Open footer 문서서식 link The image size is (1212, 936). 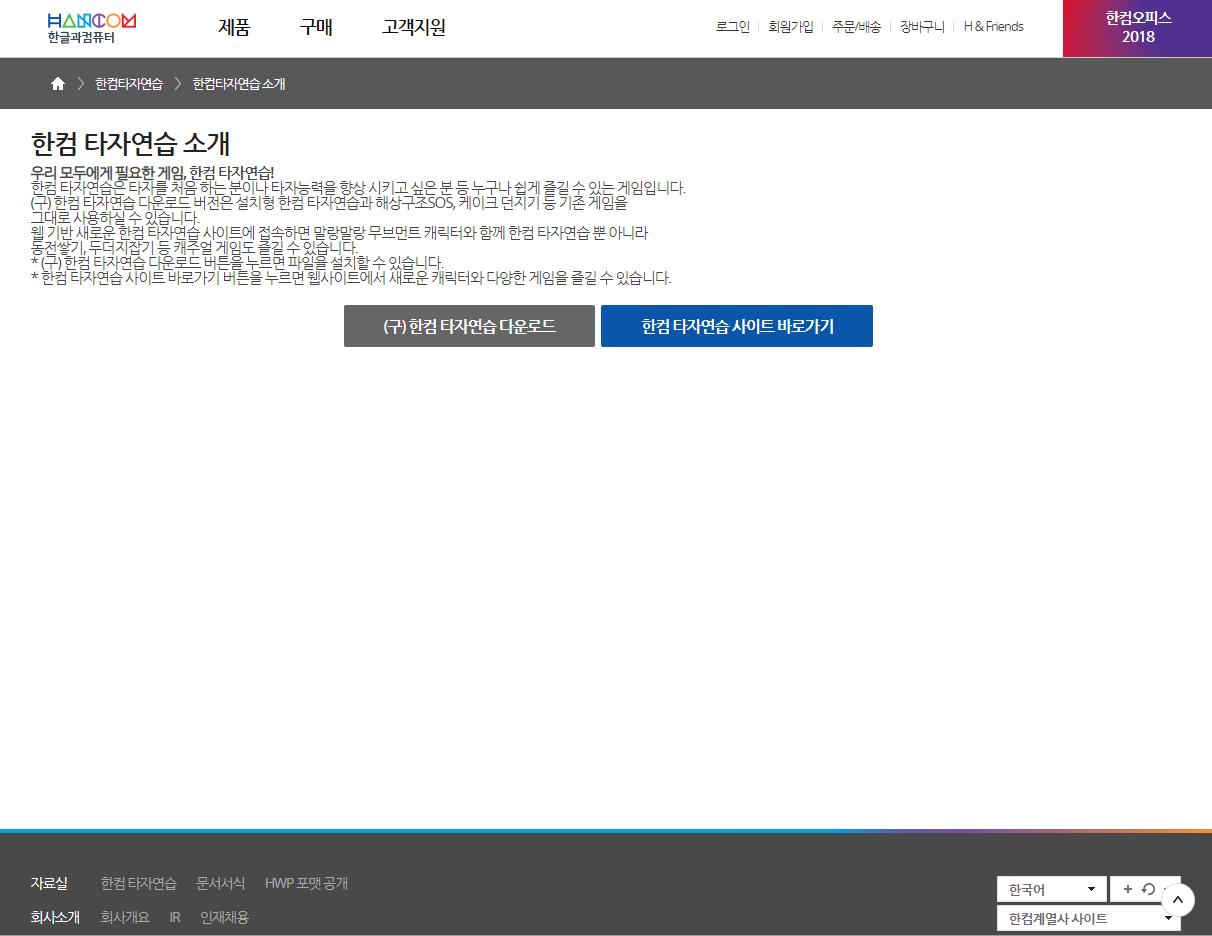pyautogui.click(x=221, y=883)
